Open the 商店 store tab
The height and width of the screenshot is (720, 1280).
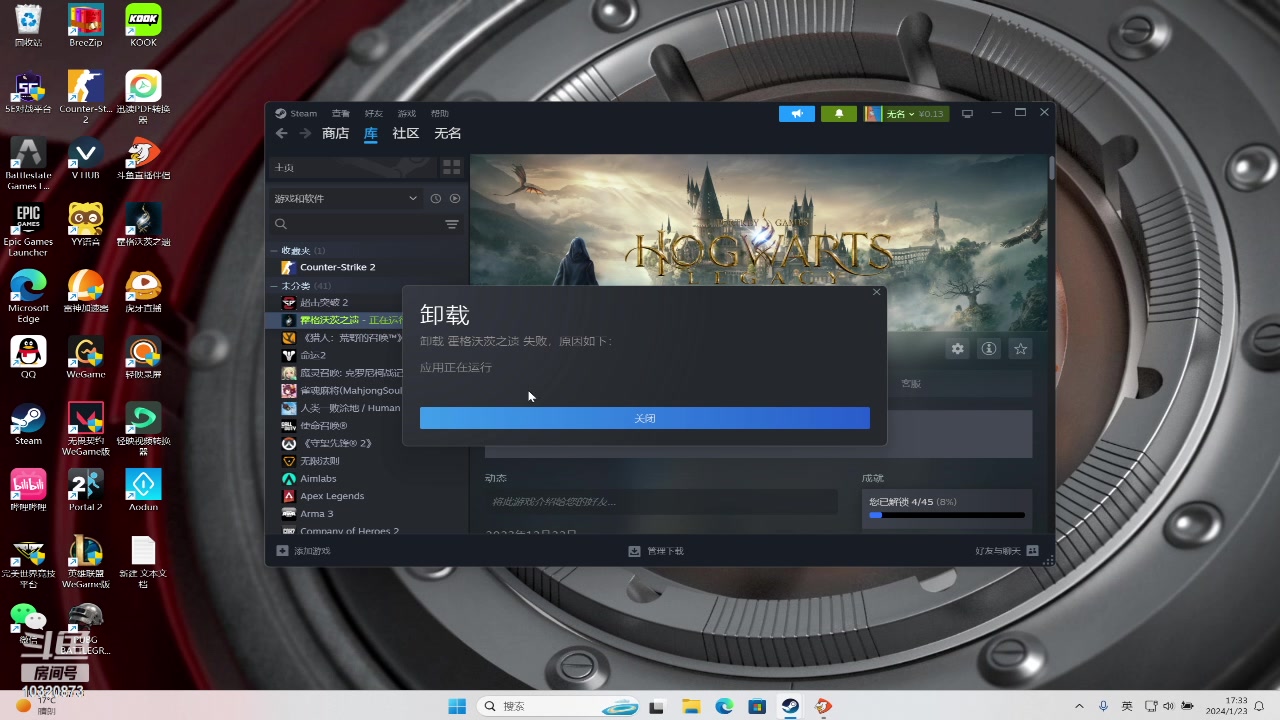click(335, 134)
